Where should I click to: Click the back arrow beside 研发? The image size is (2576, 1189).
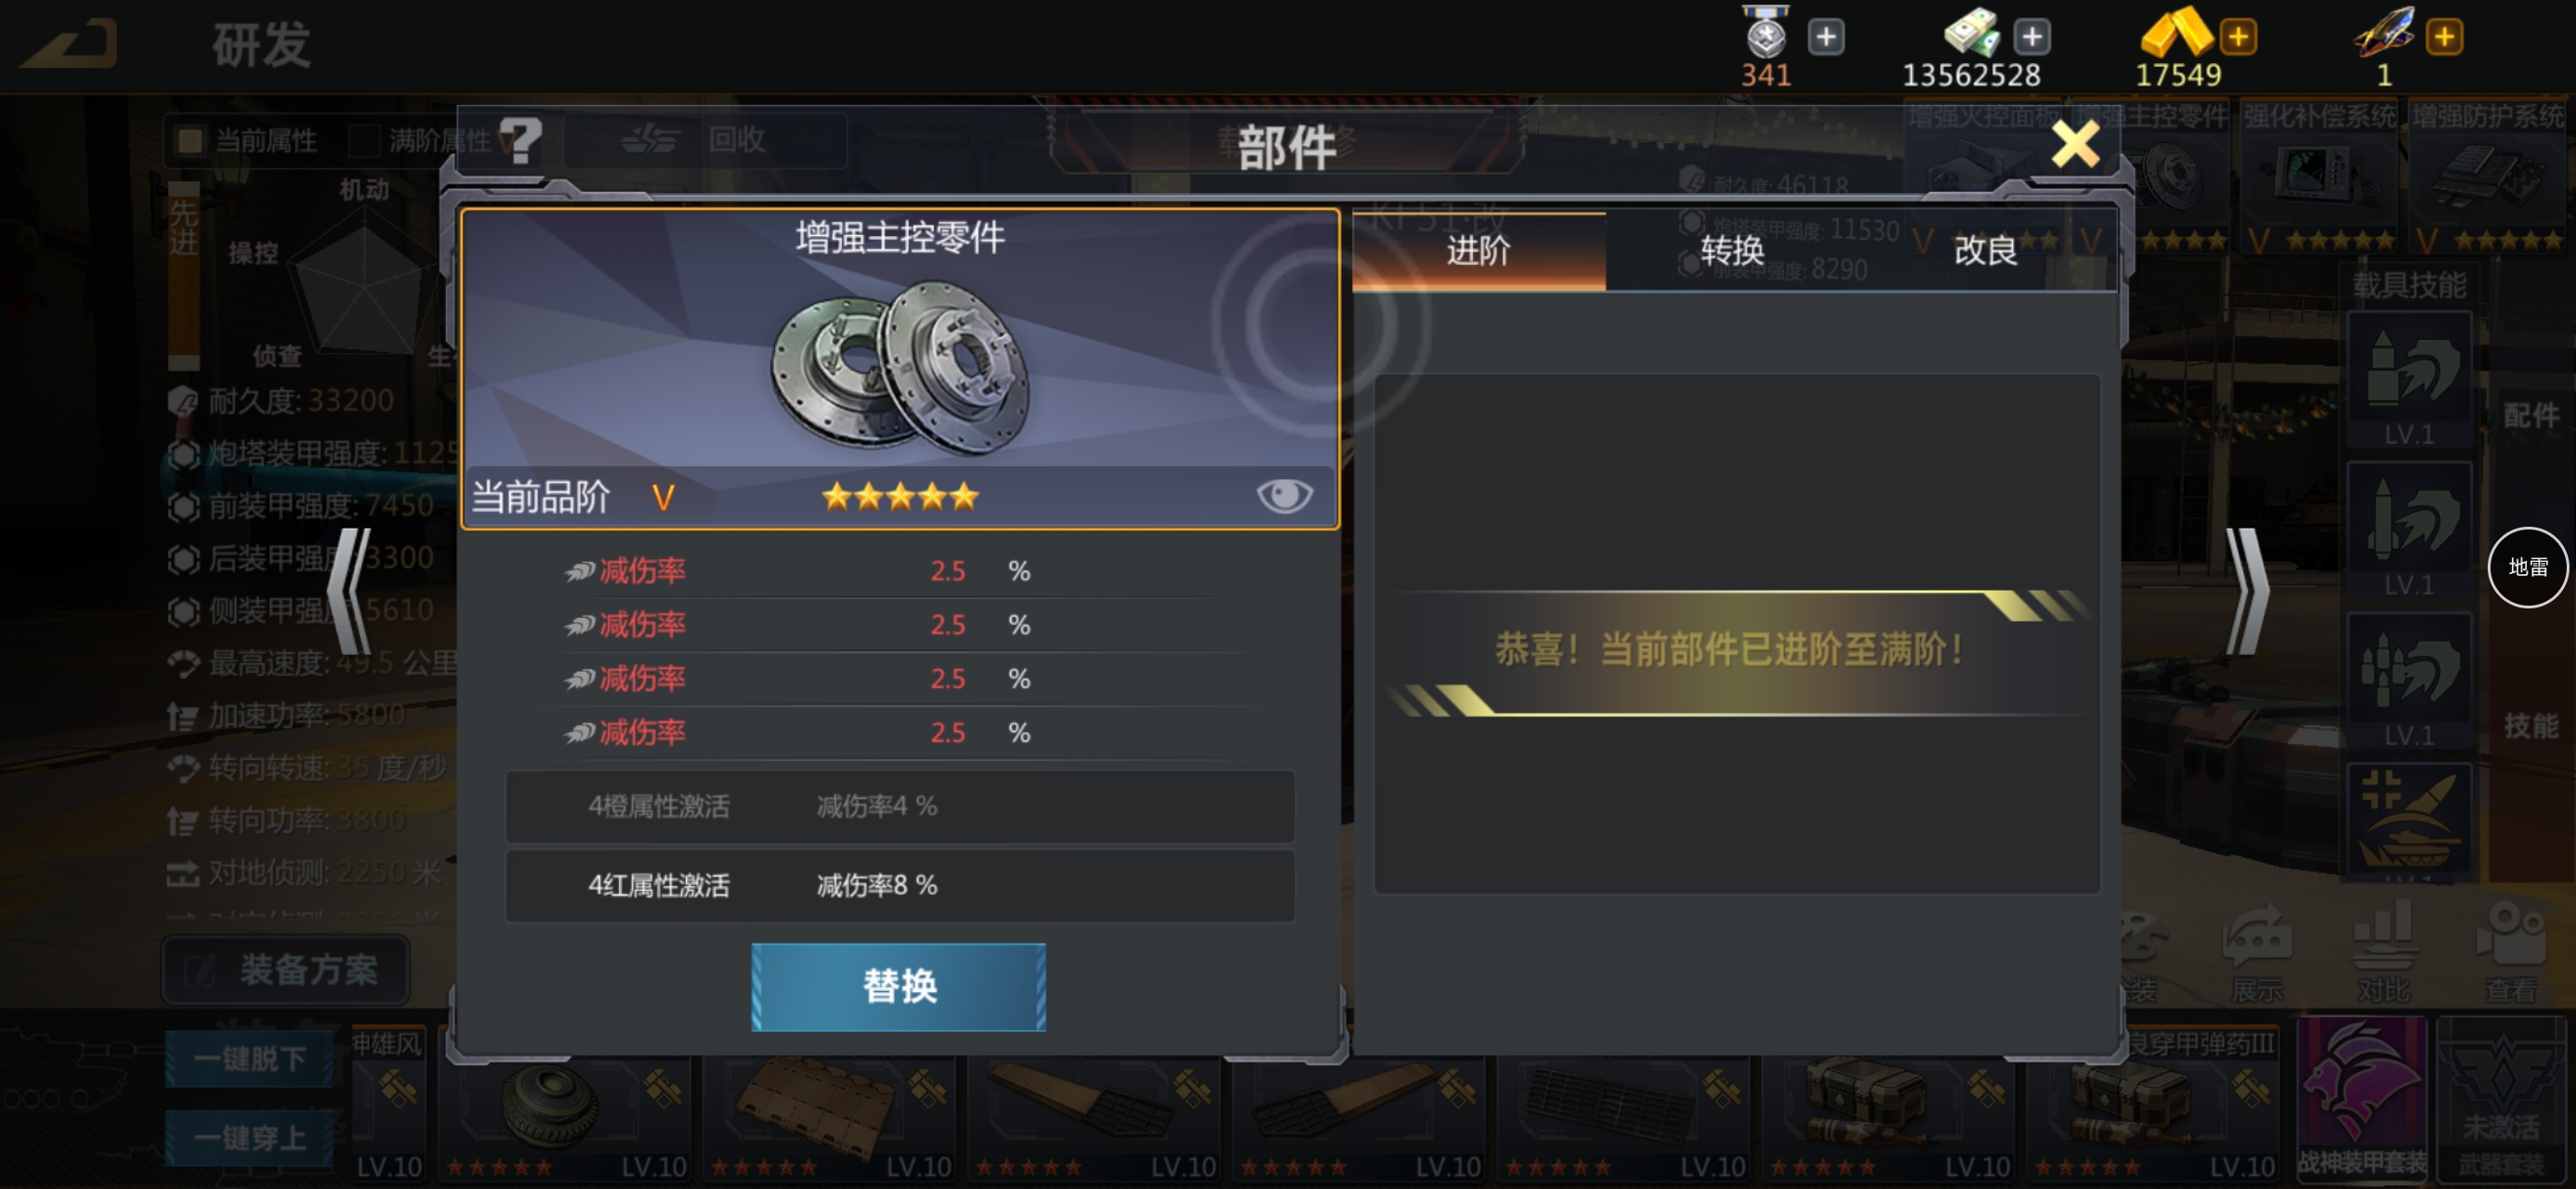(70, 43)
